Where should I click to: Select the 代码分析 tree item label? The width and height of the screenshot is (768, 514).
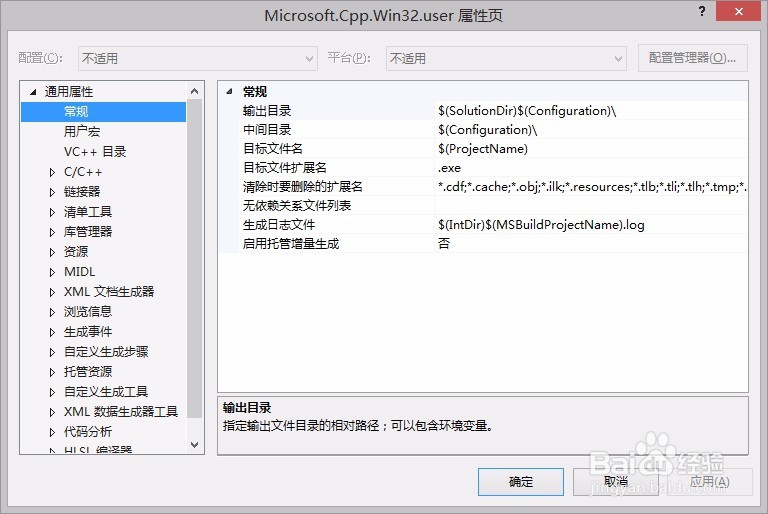pyautogui.click(x=88, y=432)
